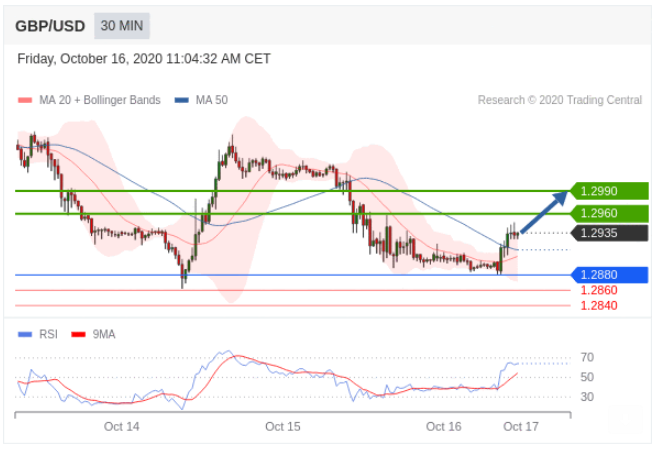Click the blue RSI legend swatch

pos(25,334)
